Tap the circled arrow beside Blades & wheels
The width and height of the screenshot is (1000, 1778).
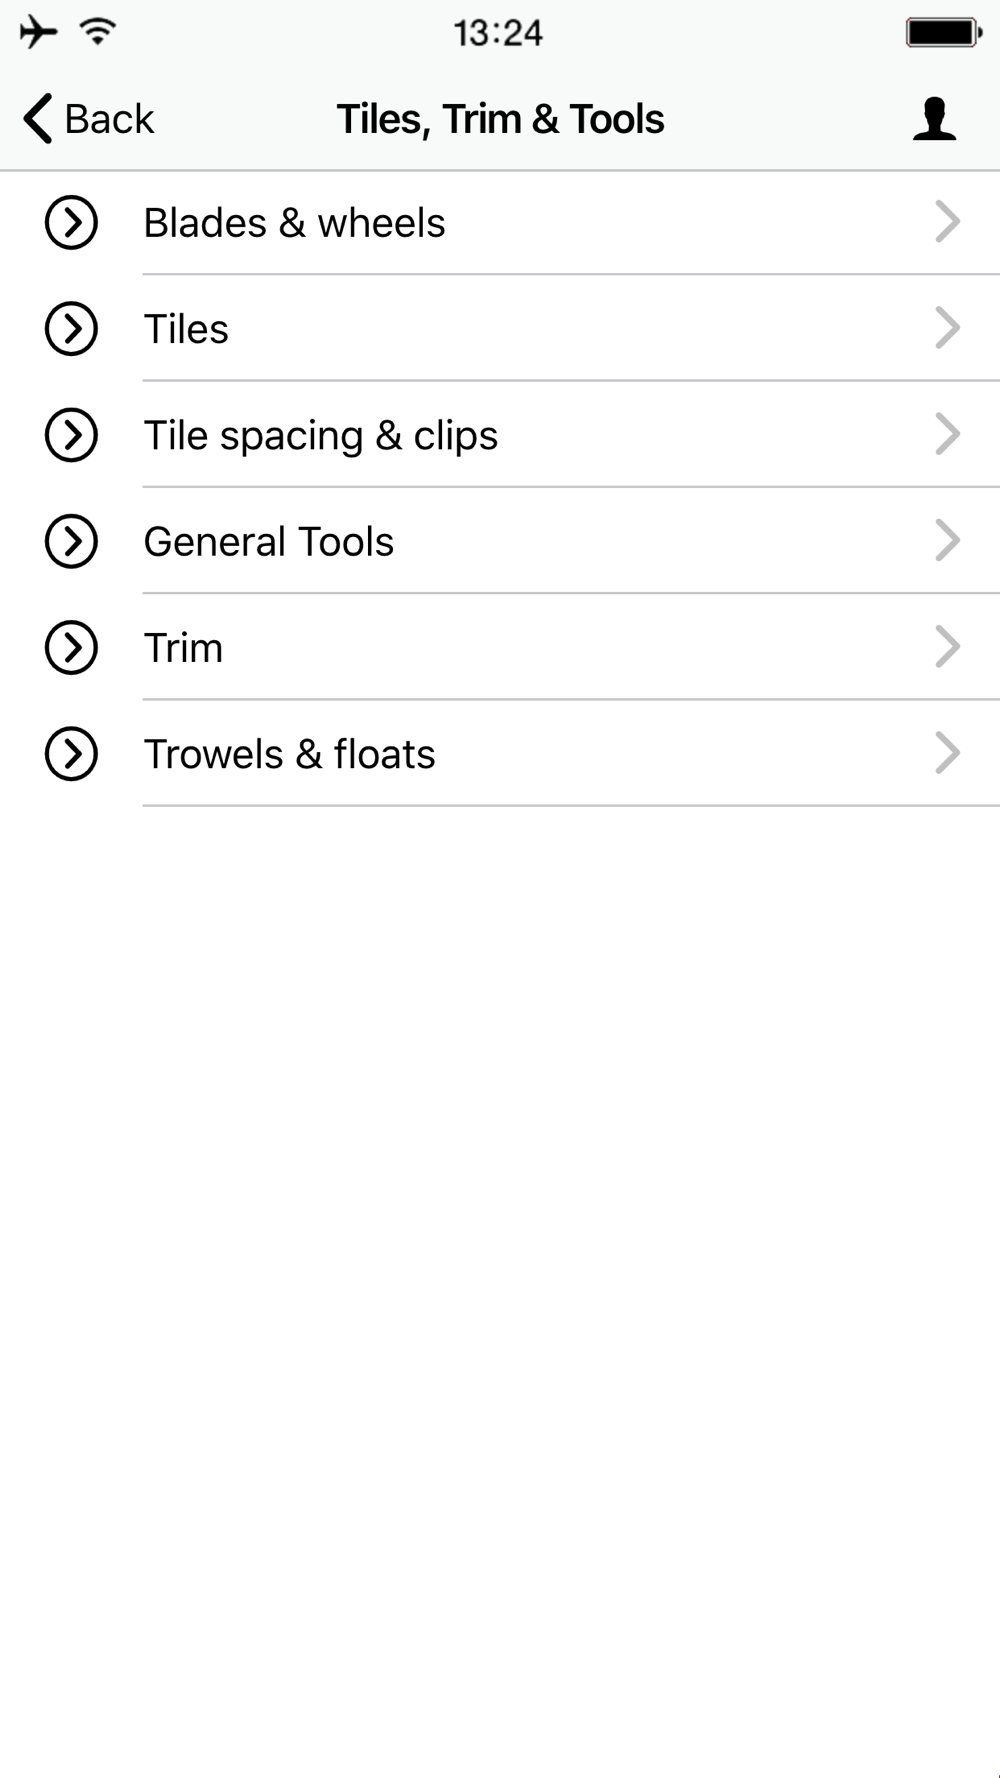point(71,222)
